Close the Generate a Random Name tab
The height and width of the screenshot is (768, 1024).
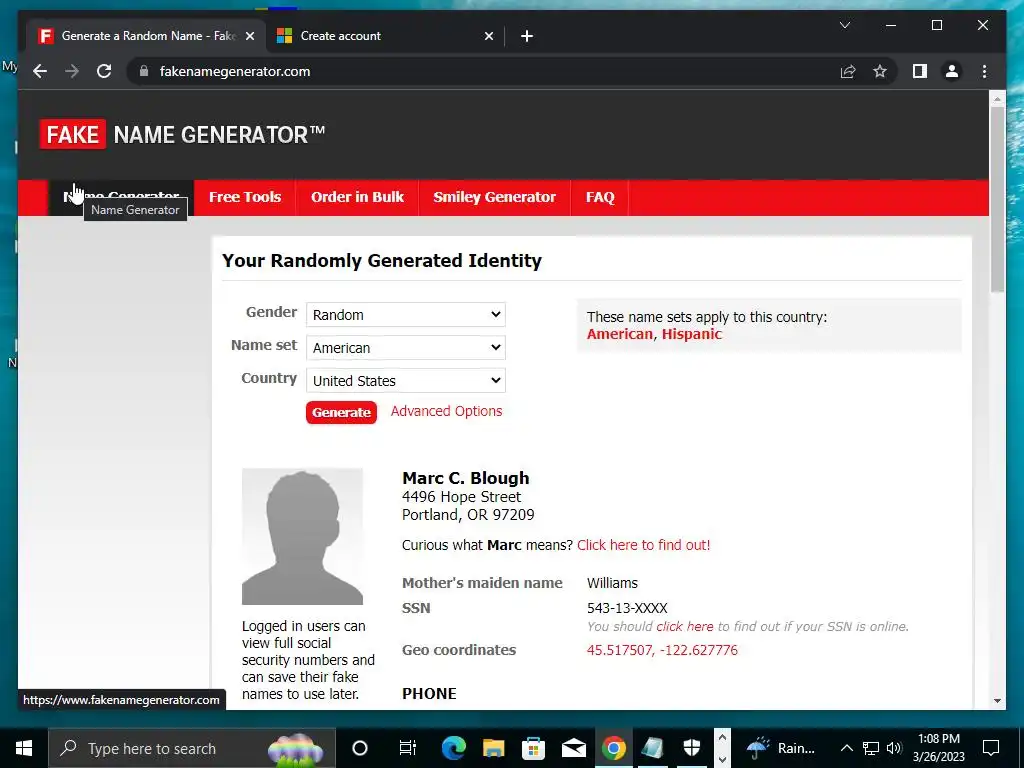(249, 36)
